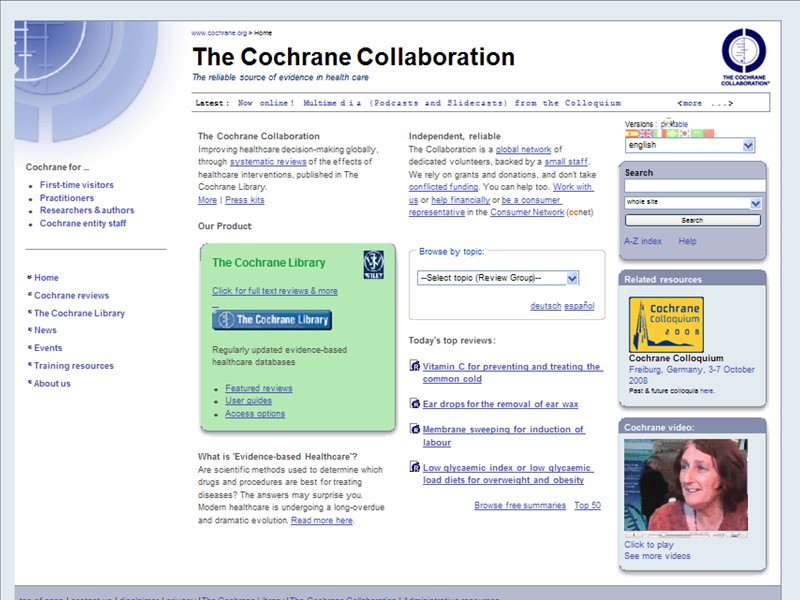
Task: Click the Search text input field
Action: tap(695, 186)
